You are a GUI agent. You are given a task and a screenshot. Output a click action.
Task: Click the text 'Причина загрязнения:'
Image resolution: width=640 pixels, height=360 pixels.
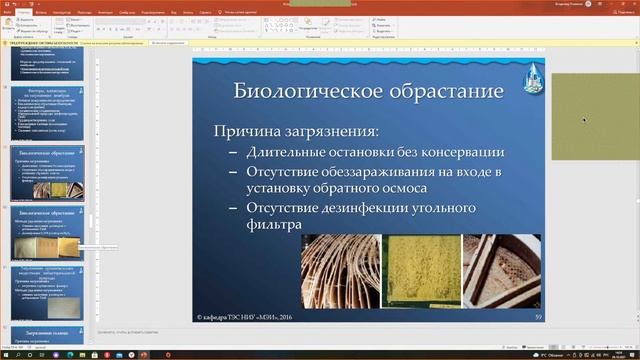(296, 131)
